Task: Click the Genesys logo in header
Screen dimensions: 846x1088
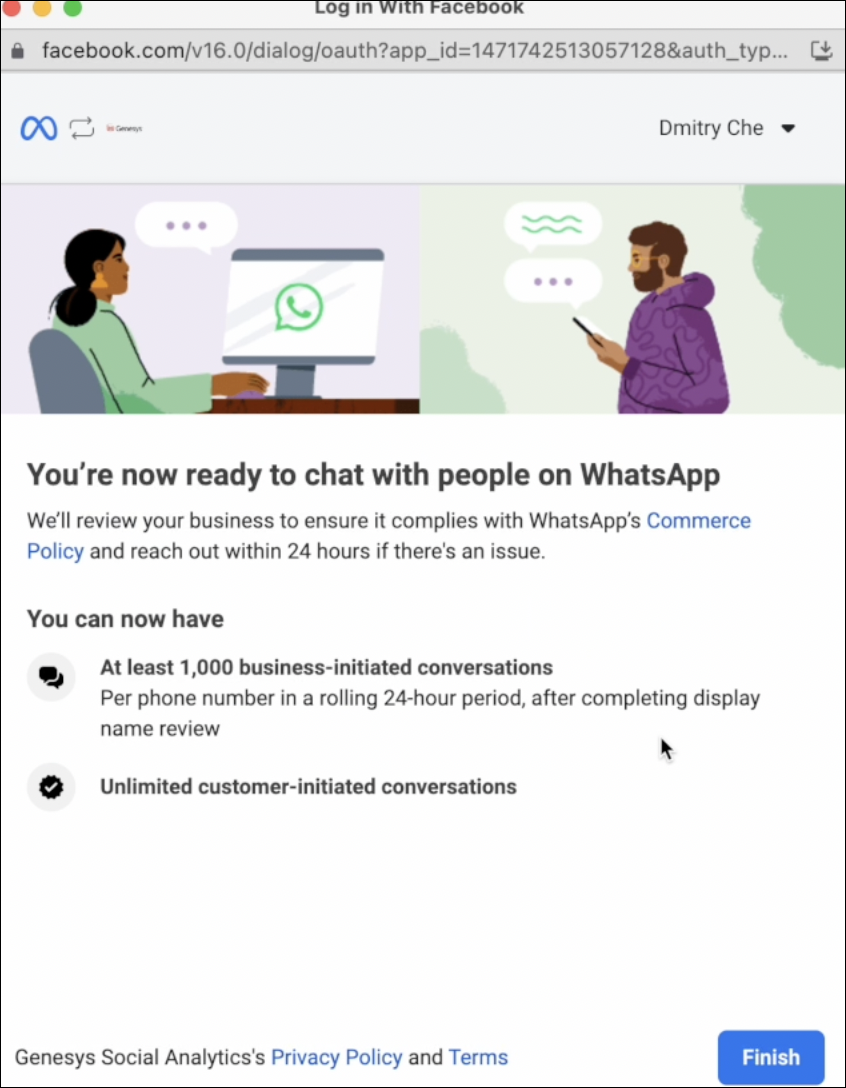Action: (124, 128)
